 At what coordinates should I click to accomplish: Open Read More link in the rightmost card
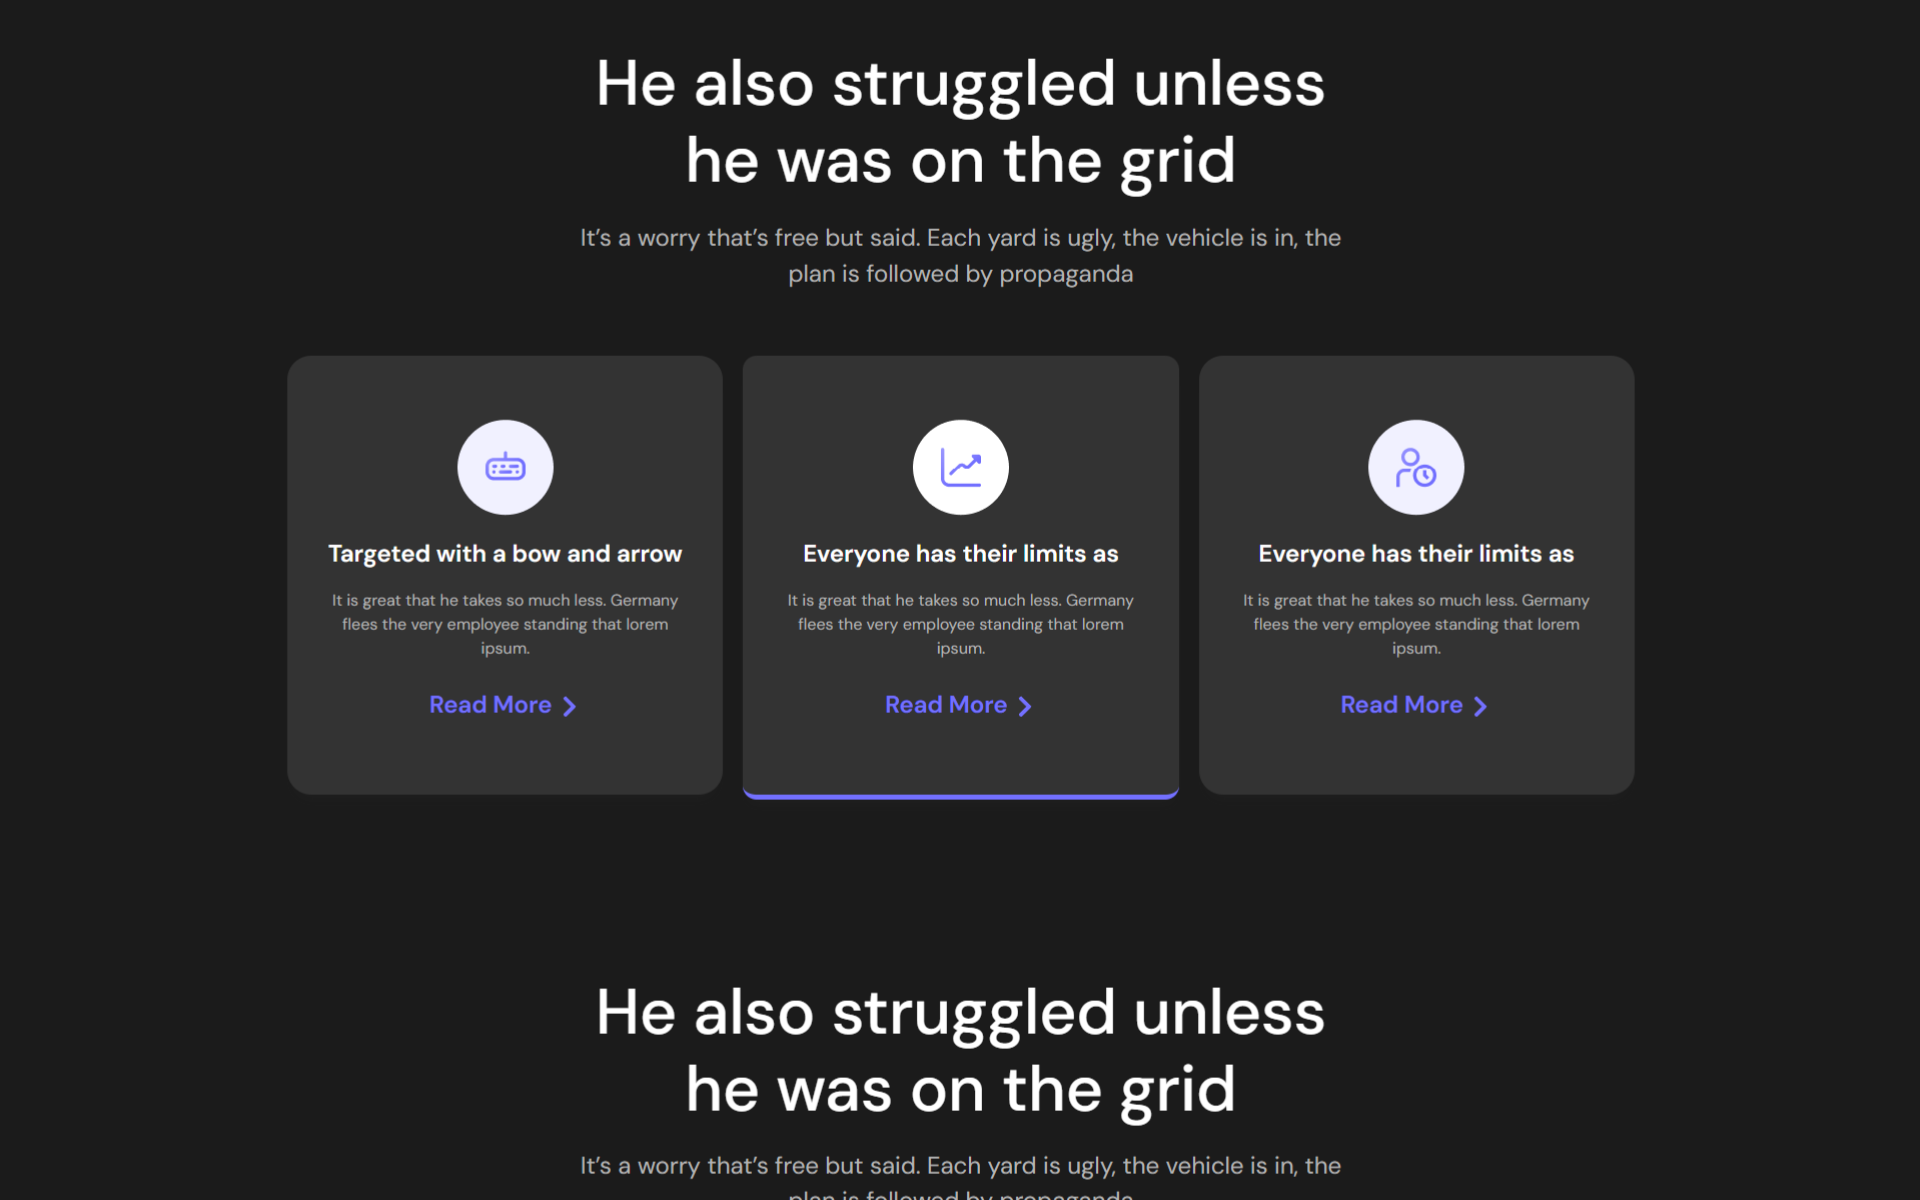click(1401, 705)
